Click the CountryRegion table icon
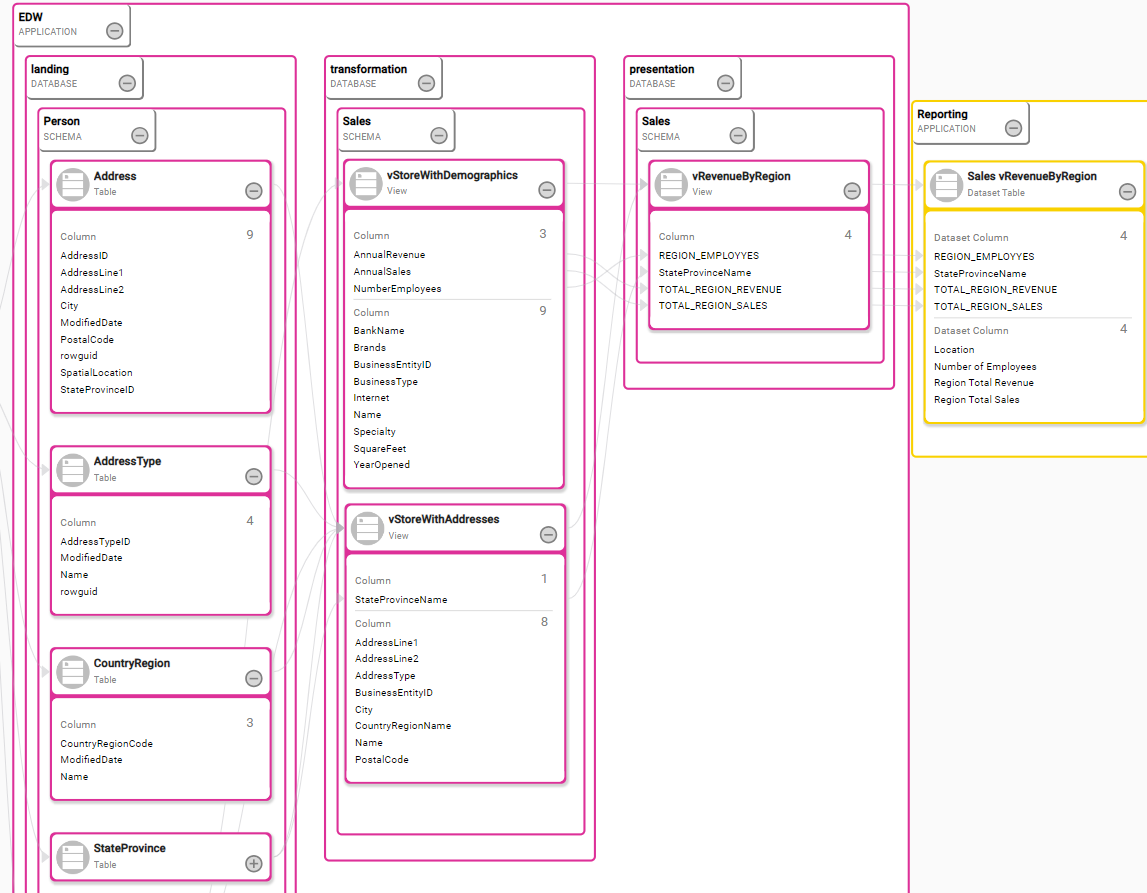The height and width of the screenshot is (893, 1147). coord(72,672)
